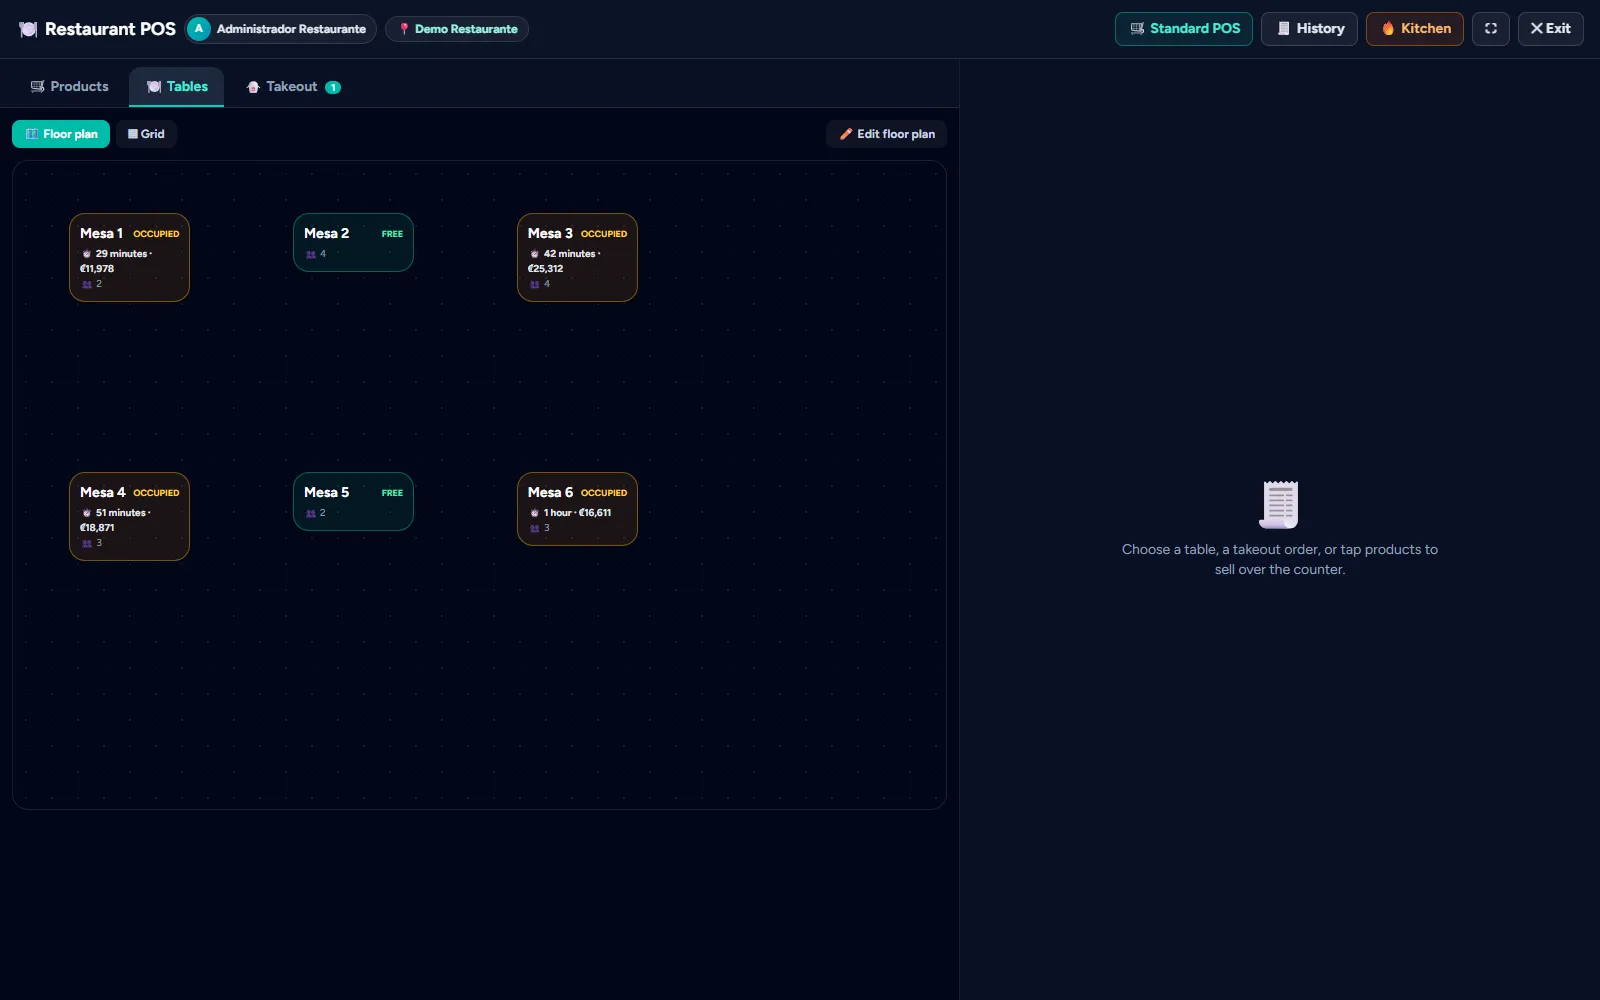Click the Demo Restaurante location pin icon
Image resolution: width=1600 pixels, height=1000 pixels.
pos(404,29)
